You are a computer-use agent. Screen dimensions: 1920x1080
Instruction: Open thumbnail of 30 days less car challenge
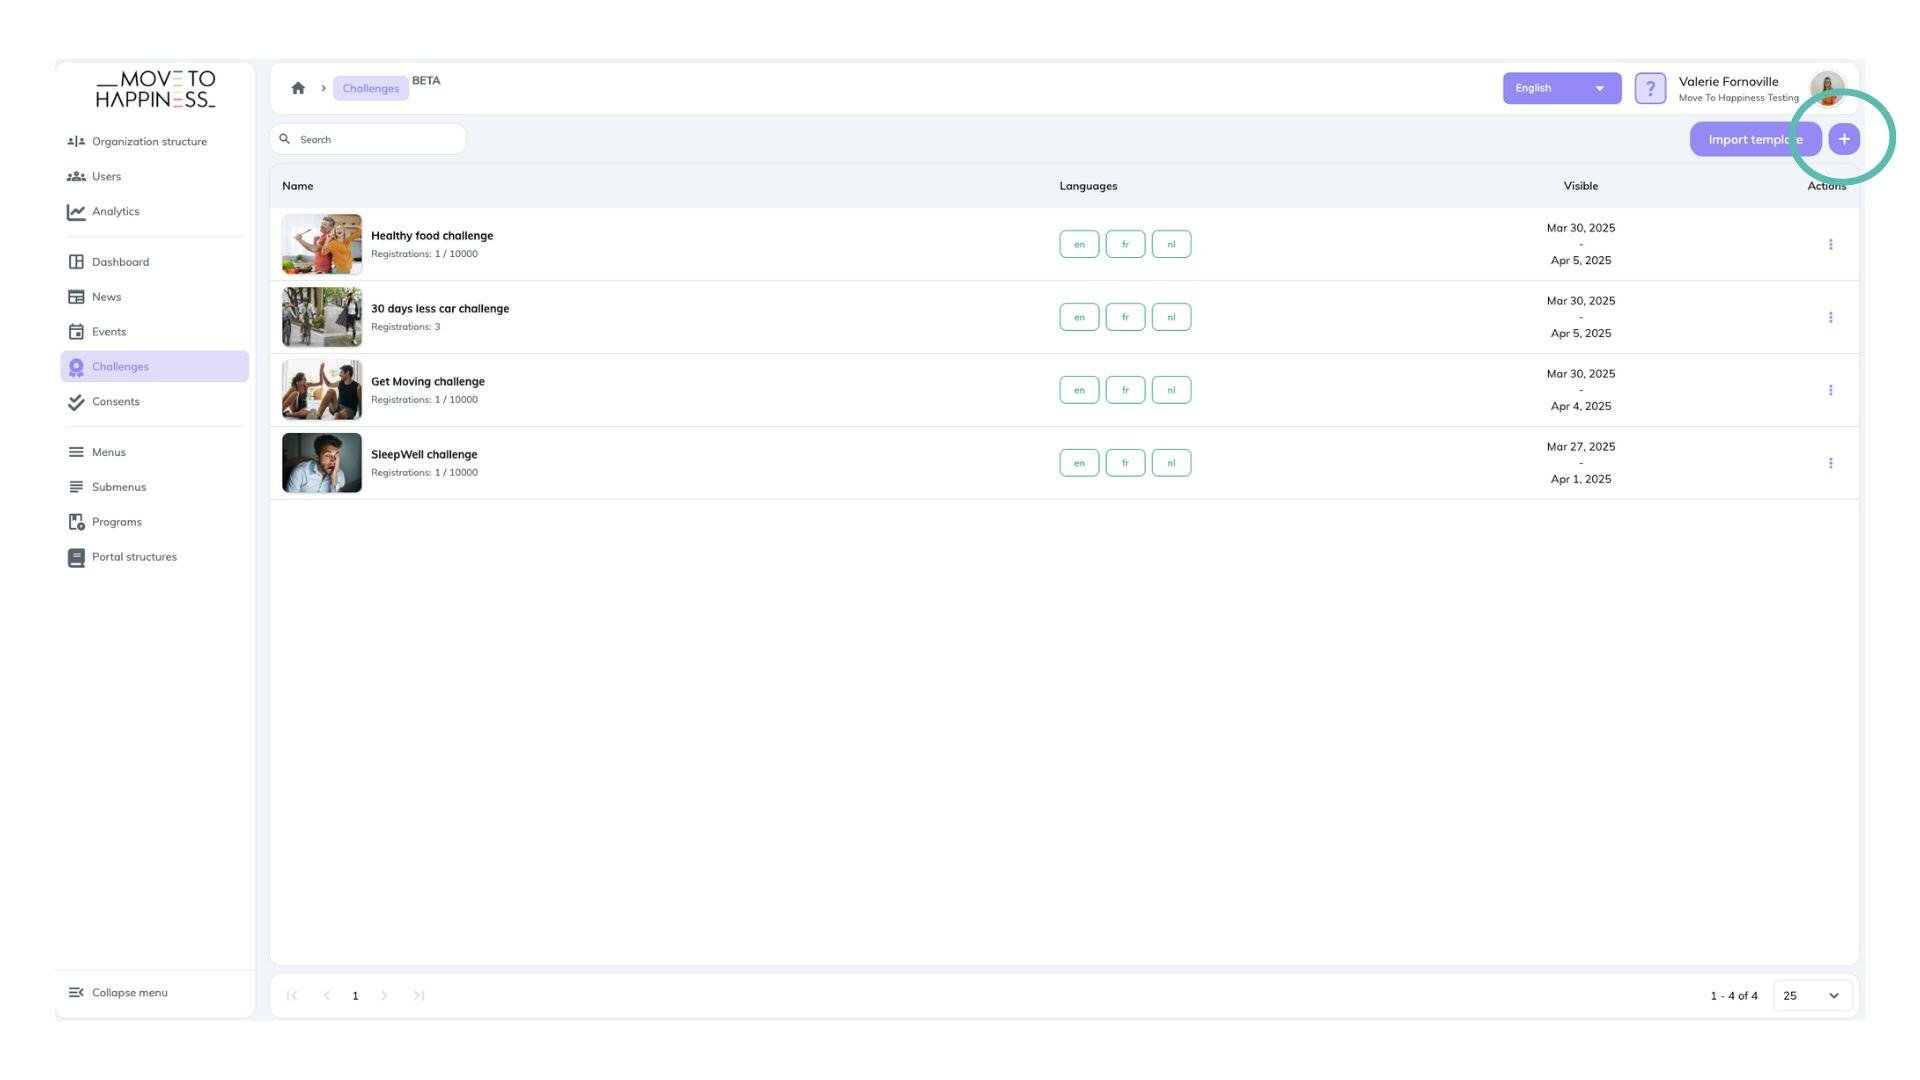pos(322,317)
